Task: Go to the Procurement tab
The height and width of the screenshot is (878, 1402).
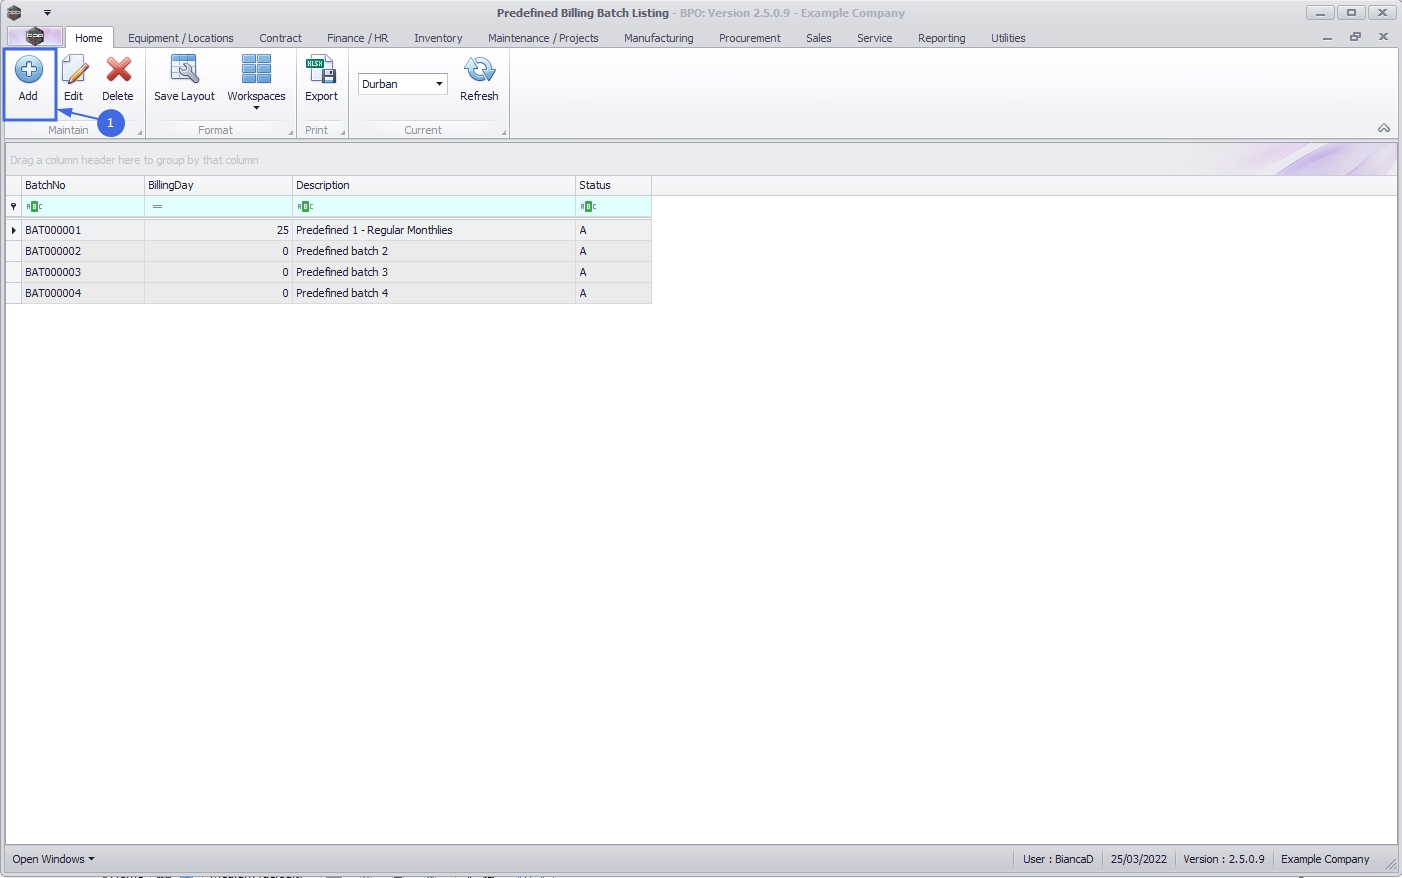Action: (x=749, y=38)
